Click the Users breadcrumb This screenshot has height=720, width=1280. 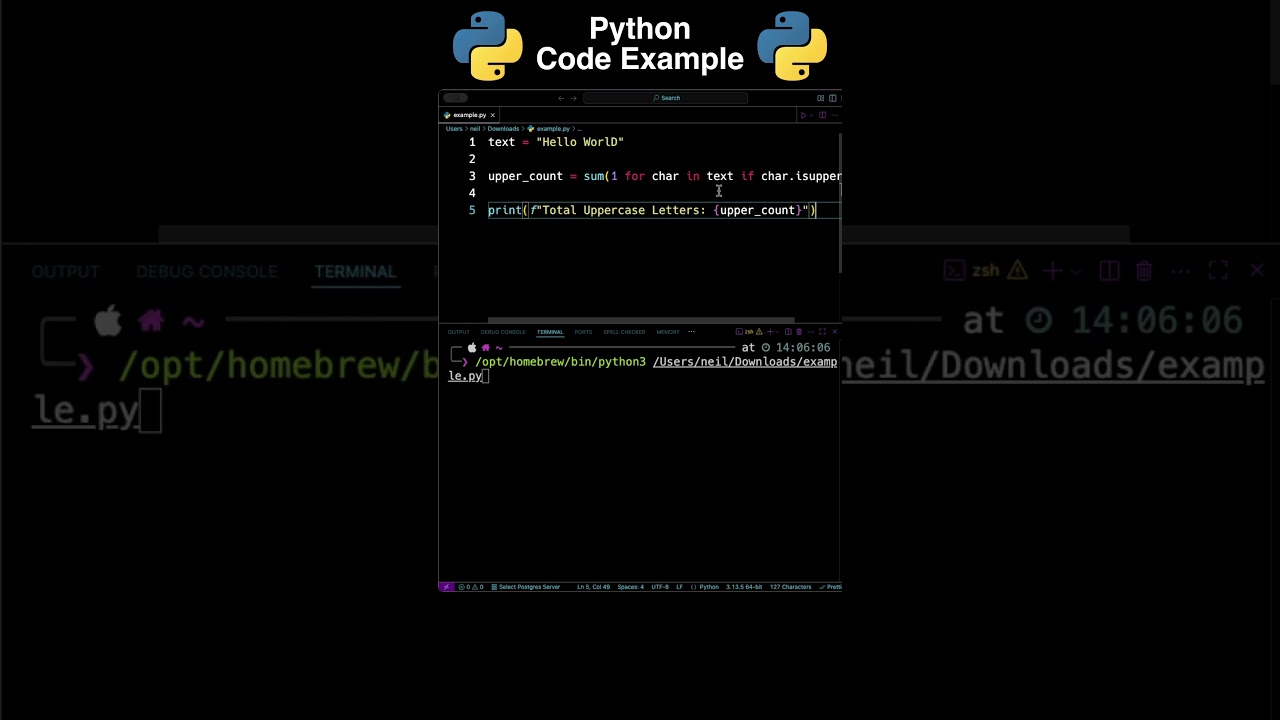[454, 129]
